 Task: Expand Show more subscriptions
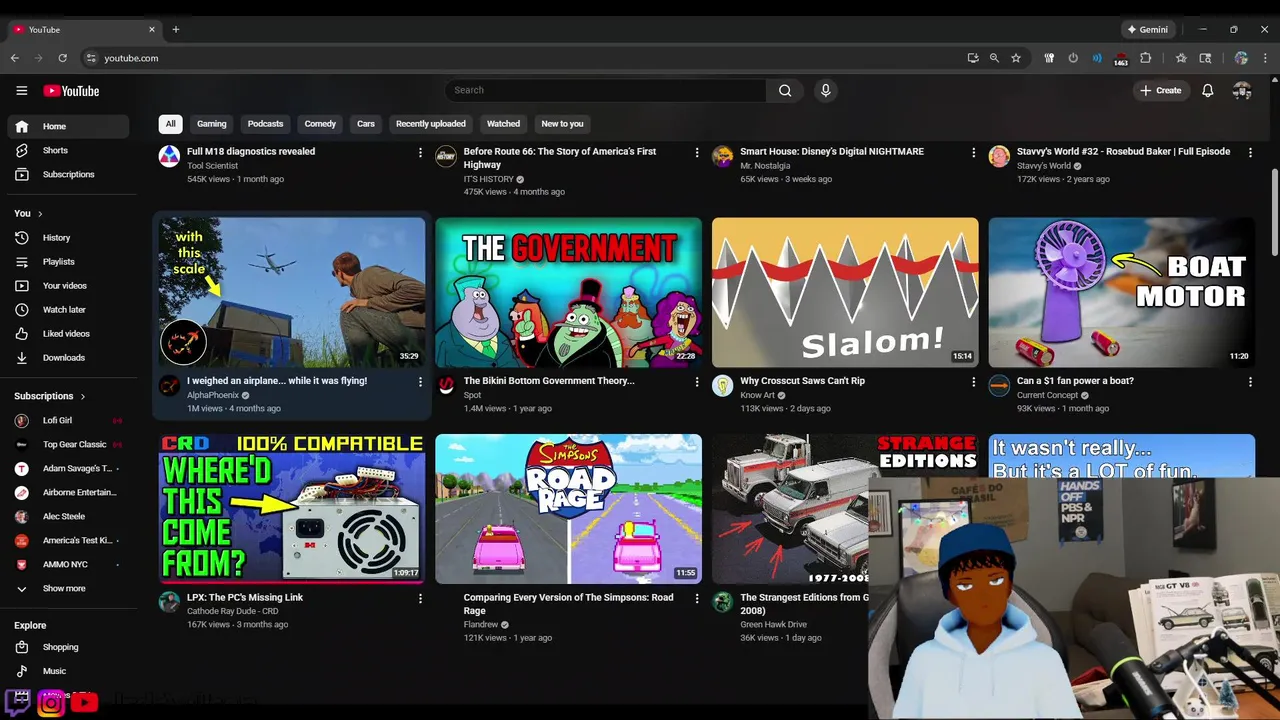[x=68, y=589]
